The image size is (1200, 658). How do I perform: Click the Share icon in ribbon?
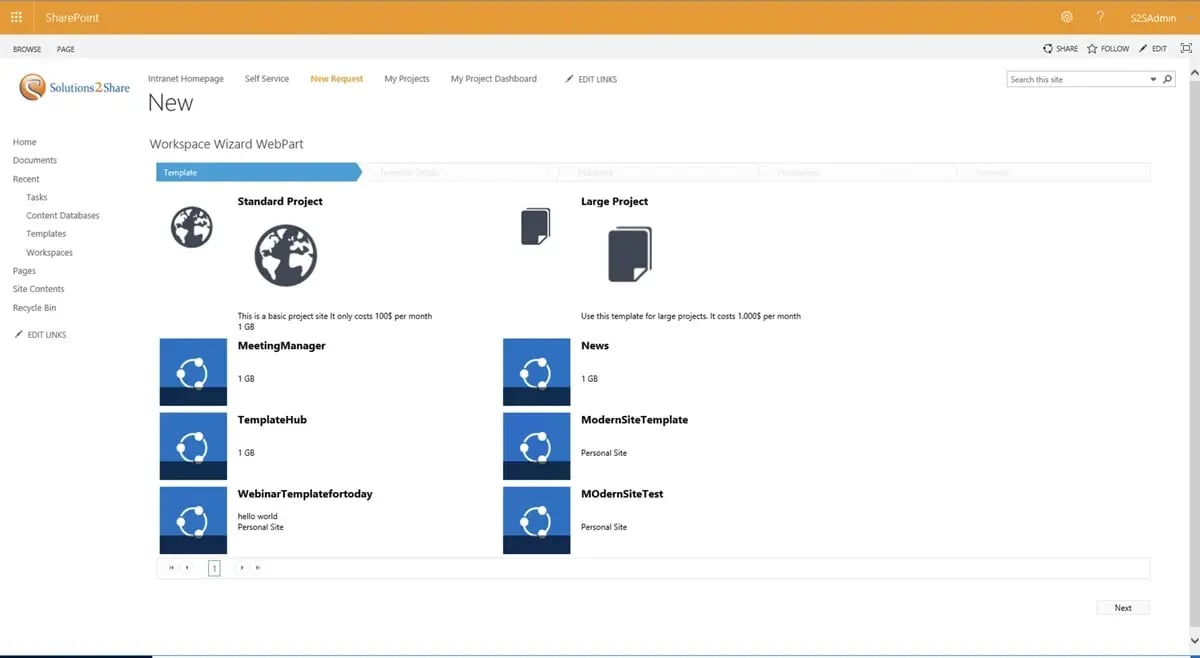click(x=1048, y=48)
